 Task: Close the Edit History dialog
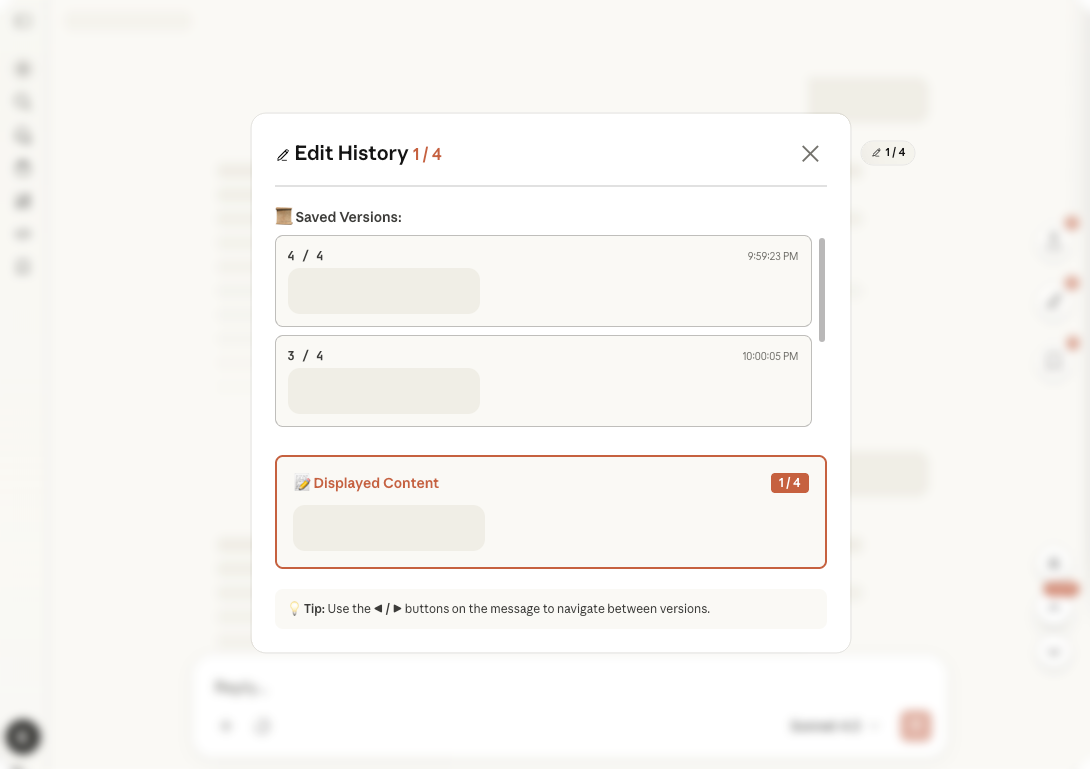tap(810, 153)
